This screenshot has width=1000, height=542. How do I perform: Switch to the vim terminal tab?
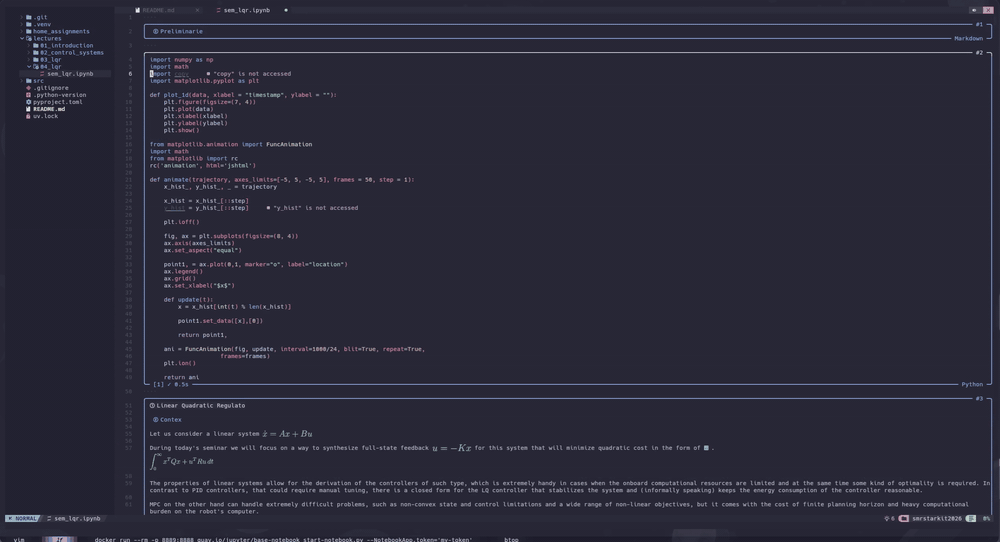click(x=19, y=539)
